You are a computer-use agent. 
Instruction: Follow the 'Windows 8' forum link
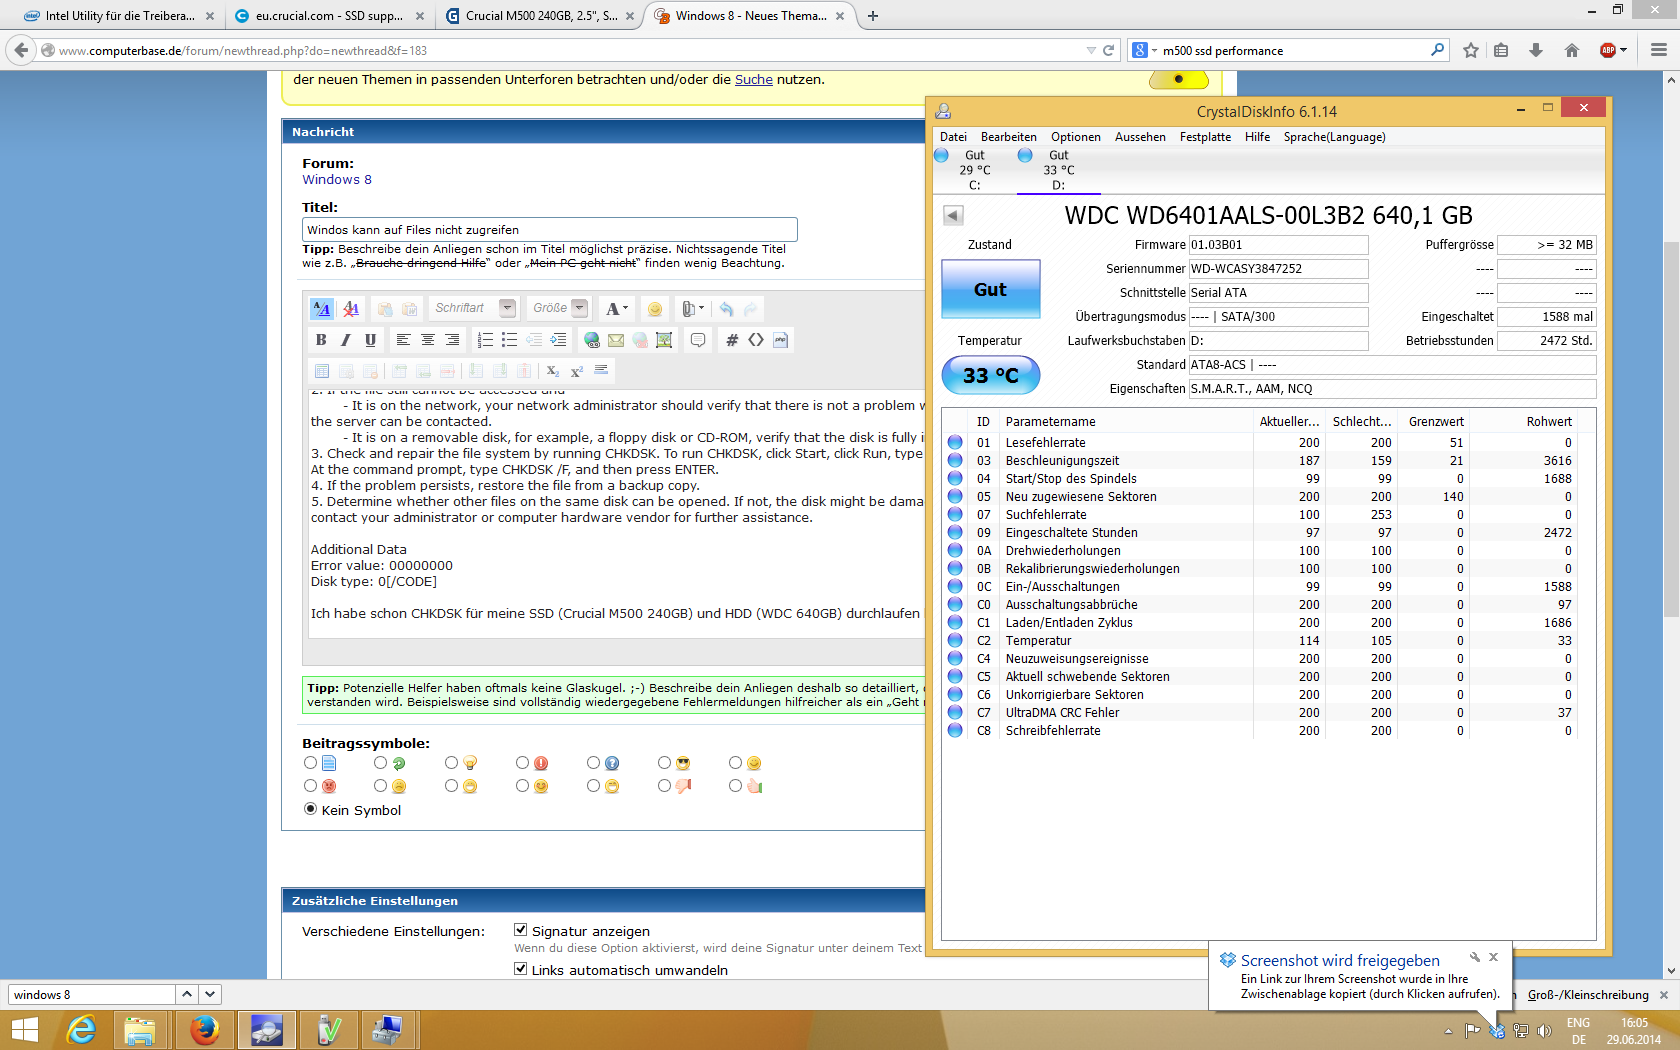pyautogui.click(x=337, y=180)
